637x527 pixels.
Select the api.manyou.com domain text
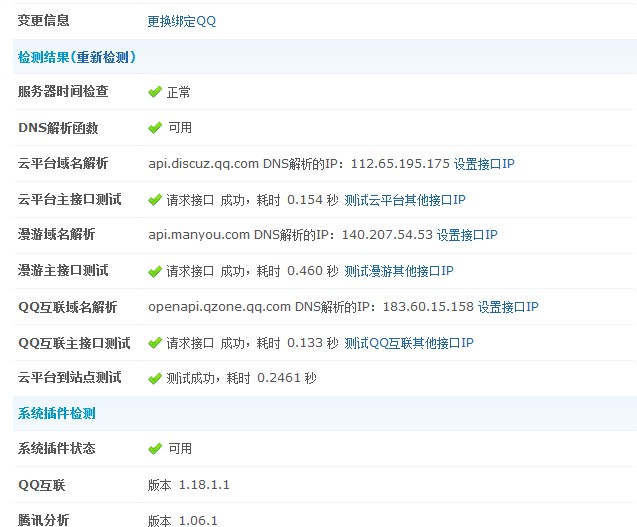point(199,235)
